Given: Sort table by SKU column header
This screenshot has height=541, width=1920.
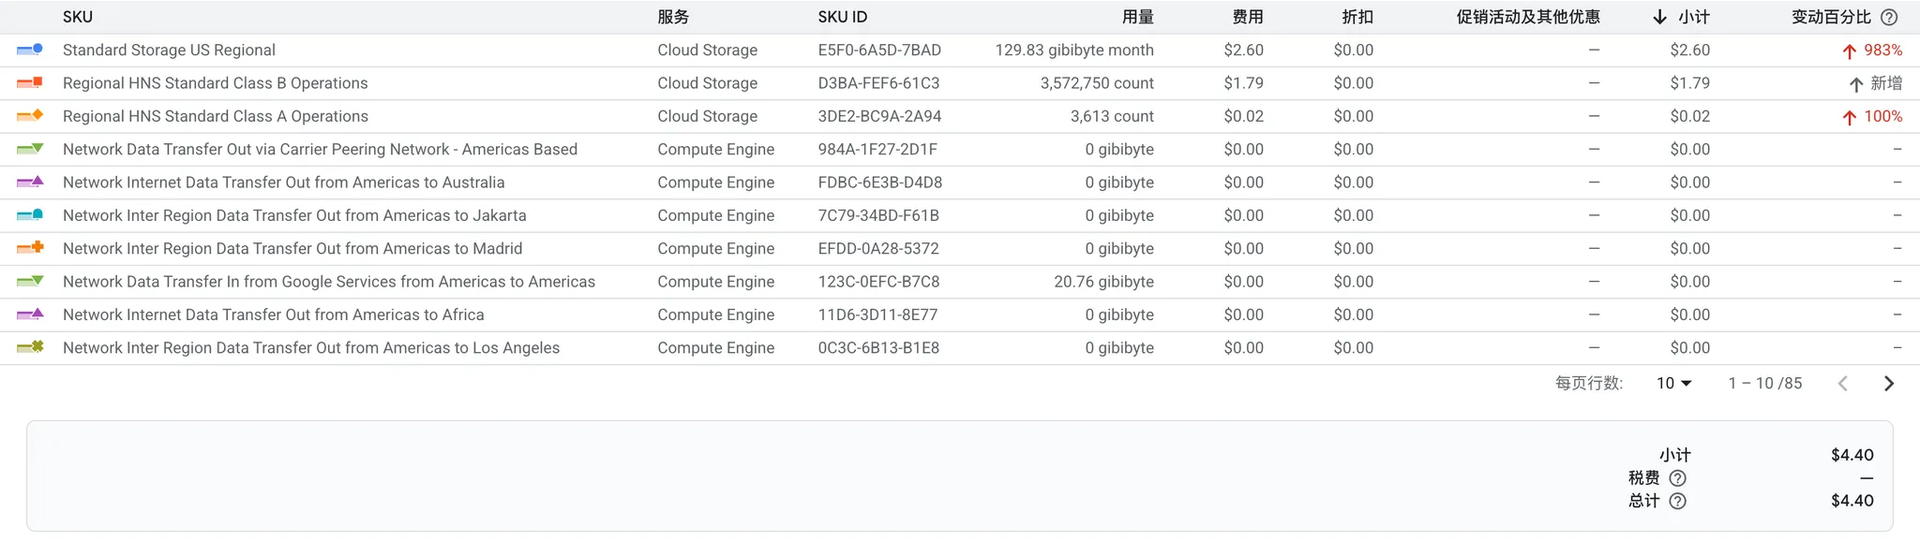Looking at the screenshot, I should [77, 17].
